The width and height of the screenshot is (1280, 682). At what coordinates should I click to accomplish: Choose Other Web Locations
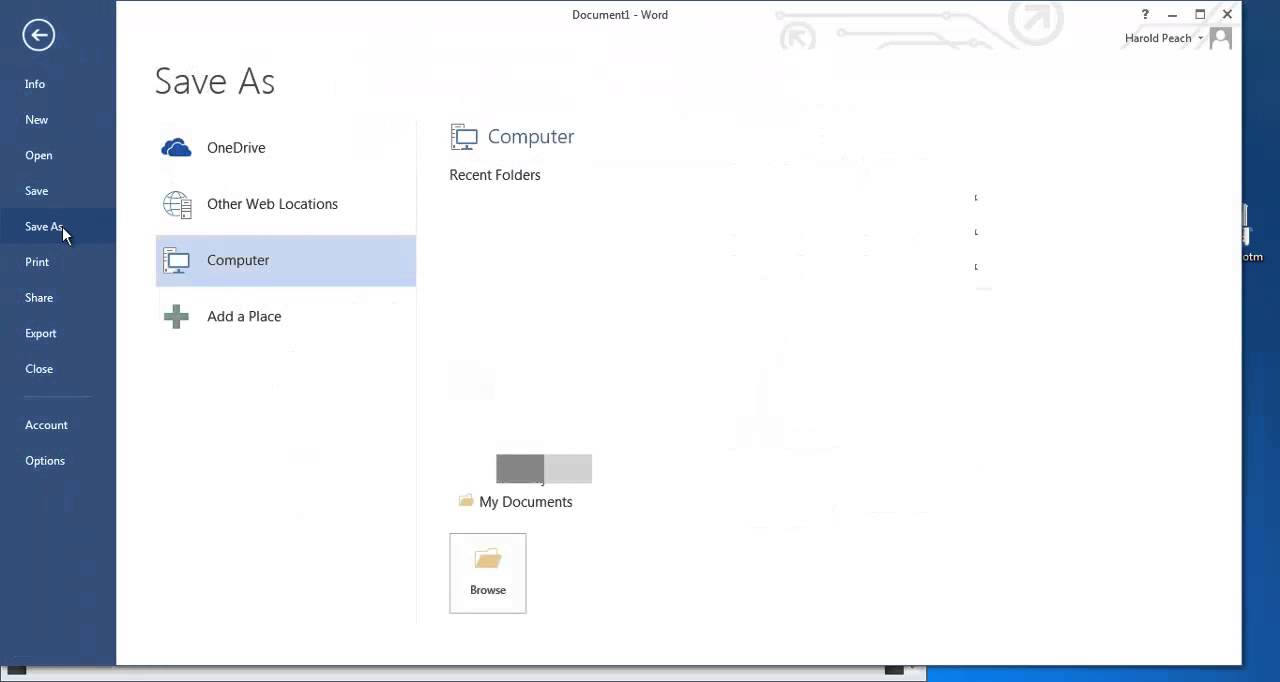(285, 204)
